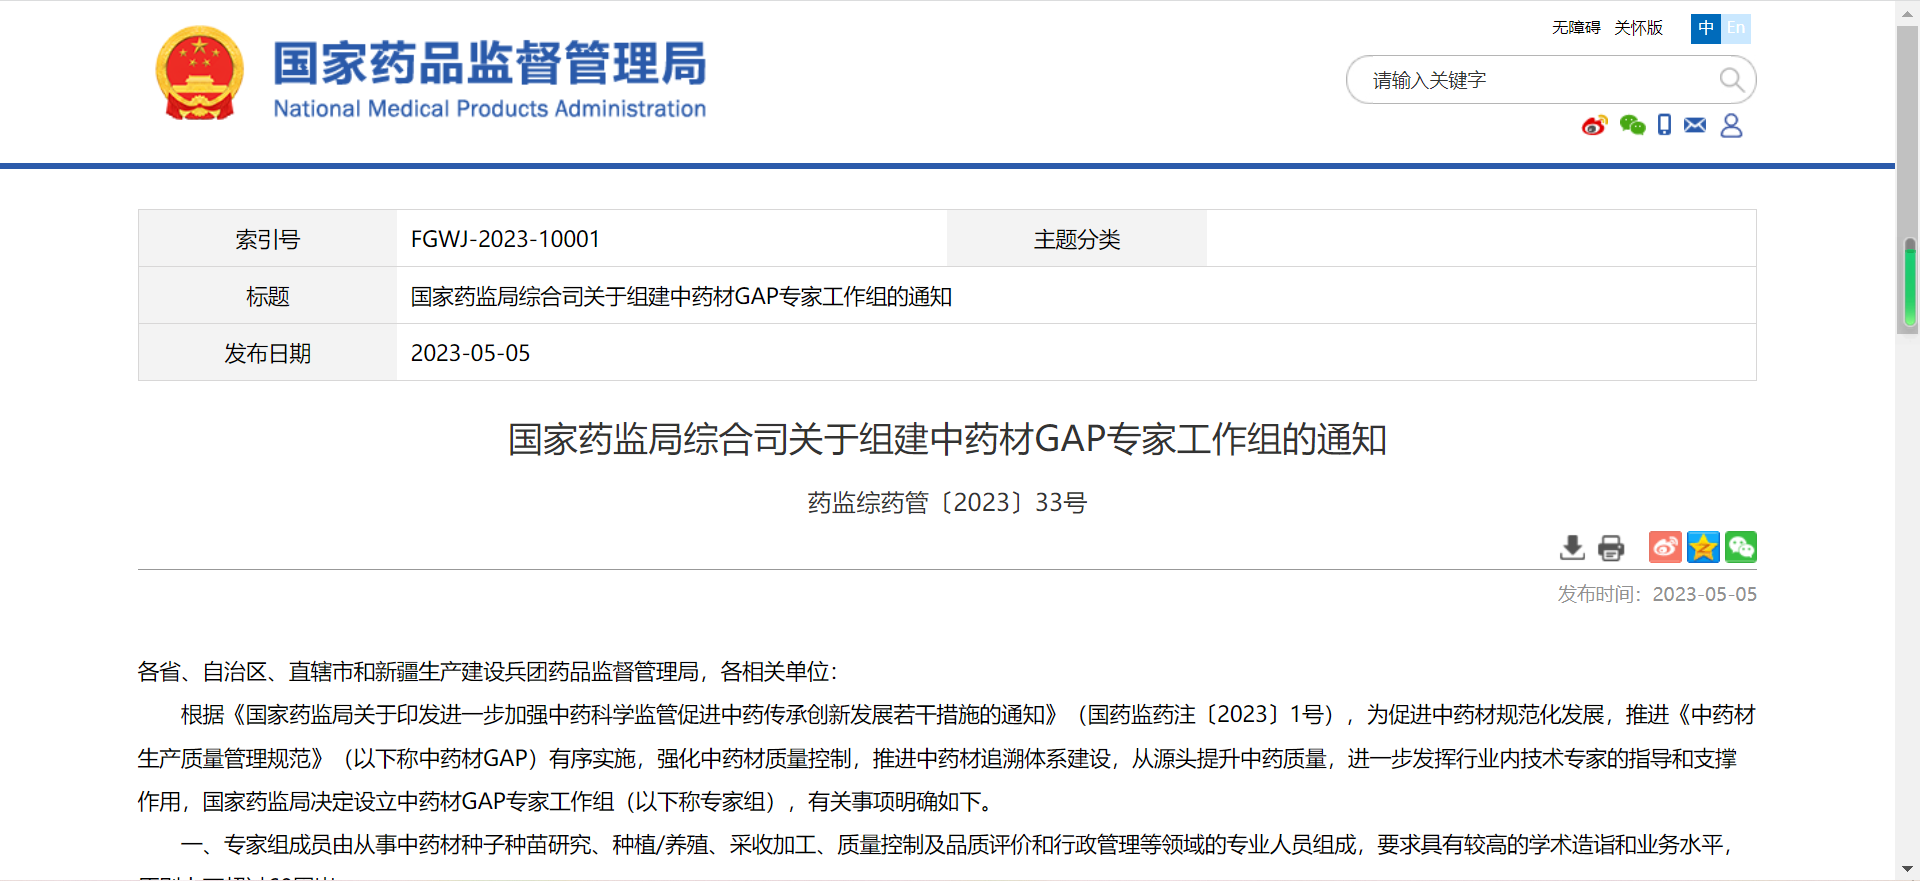
Task: Open the header Weibo icon
Action: [1594, 125]
